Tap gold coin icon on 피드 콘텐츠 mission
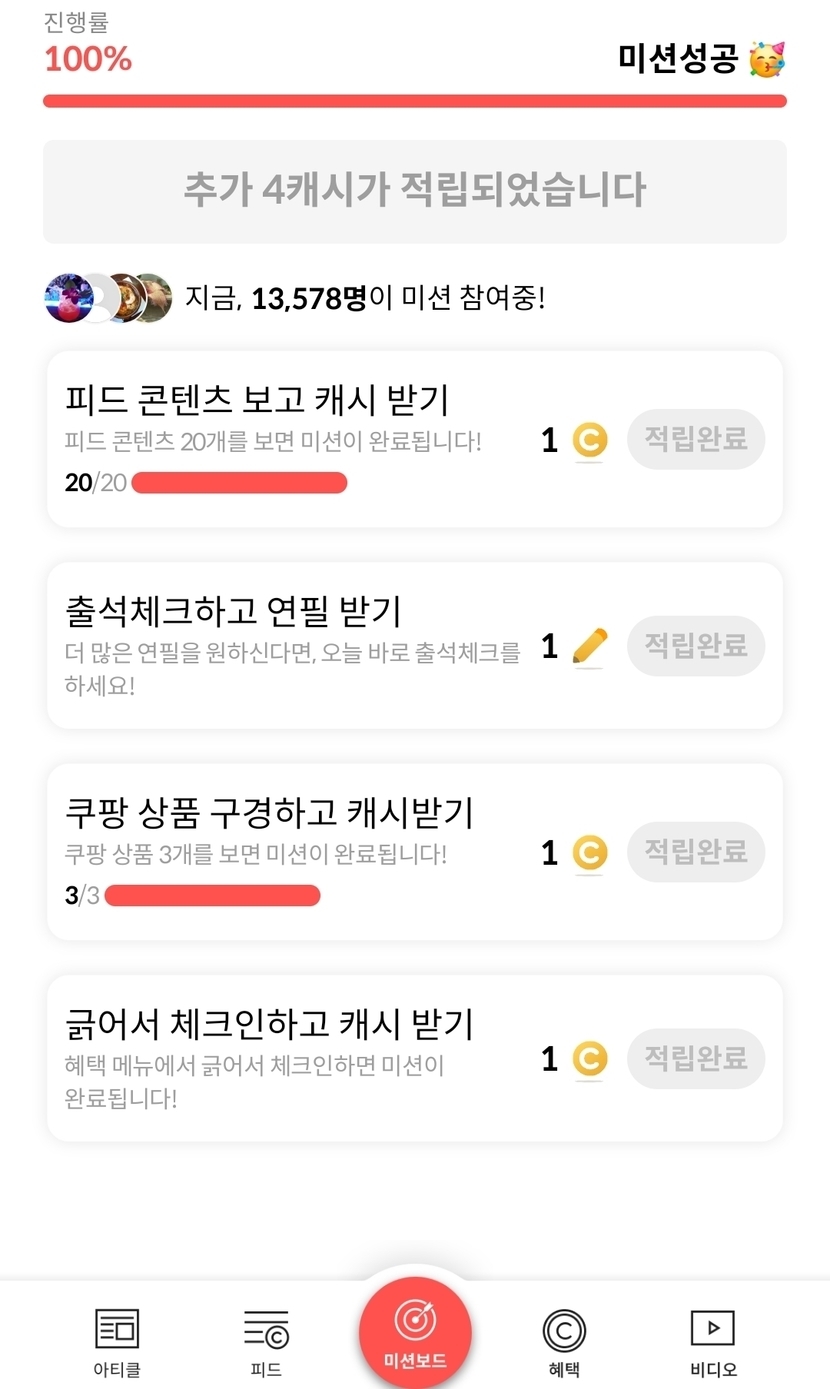830x1389 pixels. coord(590,440)
